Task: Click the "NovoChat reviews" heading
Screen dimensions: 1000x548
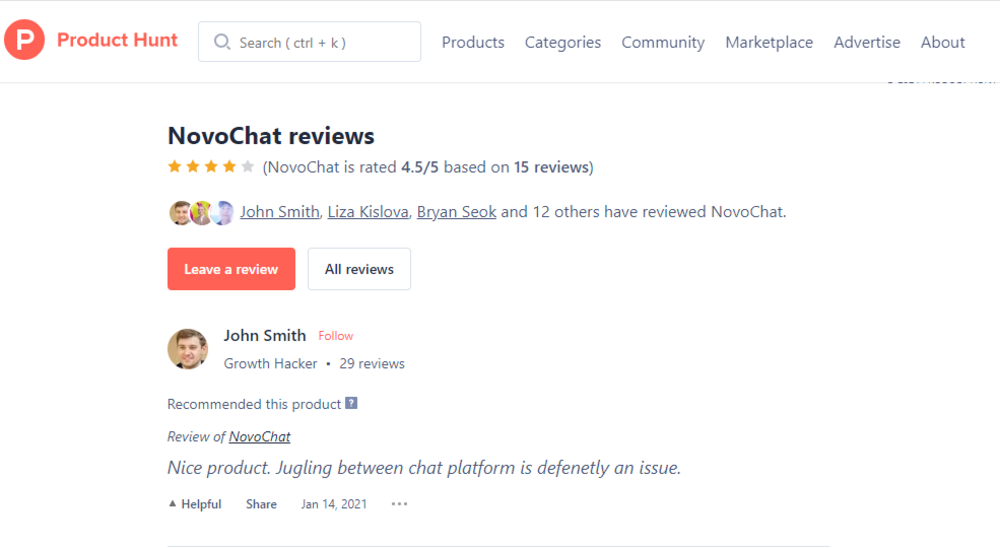Action: (x=271, y=136)
